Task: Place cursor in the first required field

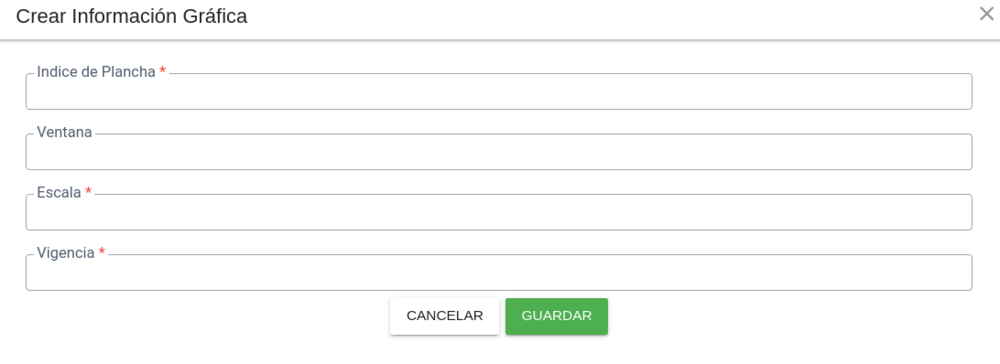Action: (x=499, y=91)
